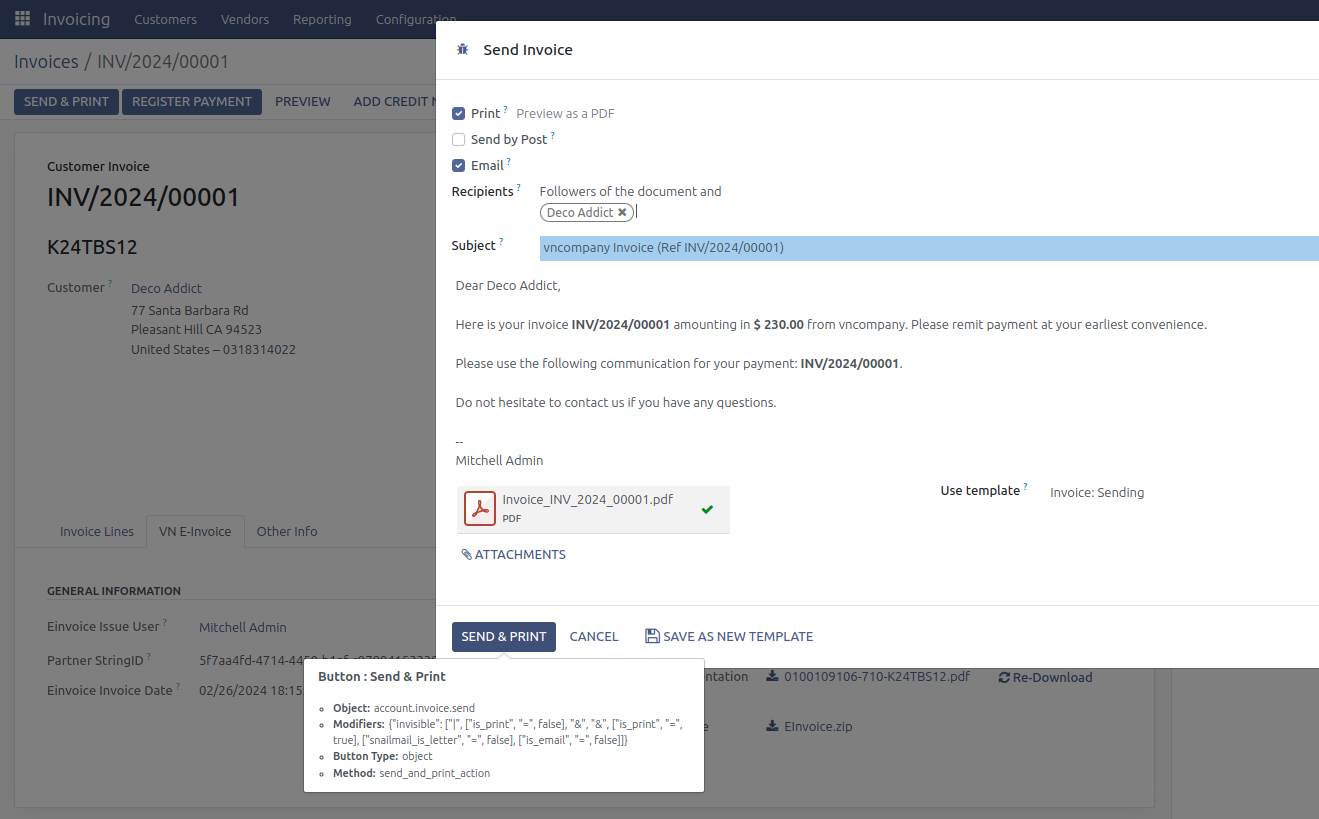
Task: Open the Reporting menu
Action: (x=322, y=19)
